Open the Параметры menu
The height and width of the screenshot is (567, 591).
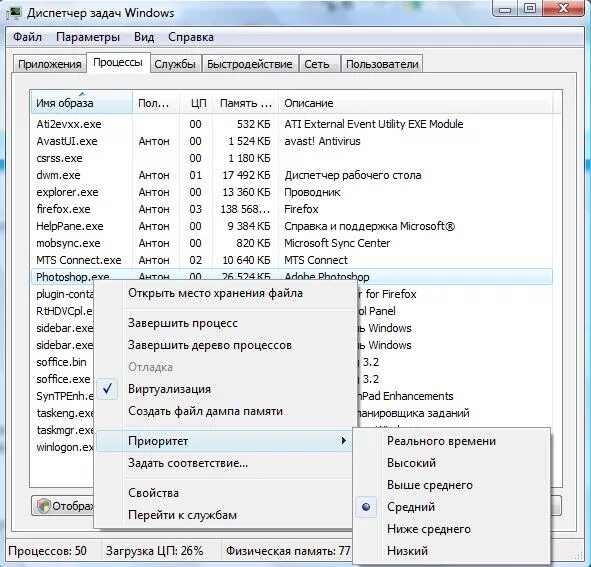coord(88,37)
